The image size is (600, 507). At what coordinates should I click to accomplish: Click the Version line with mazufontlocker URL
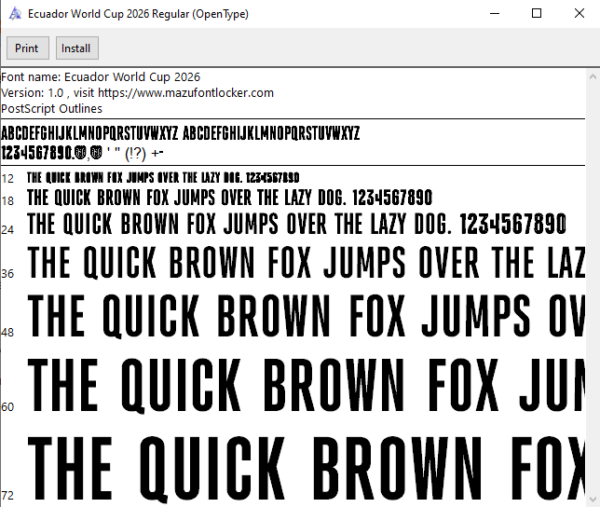point(137,93)
